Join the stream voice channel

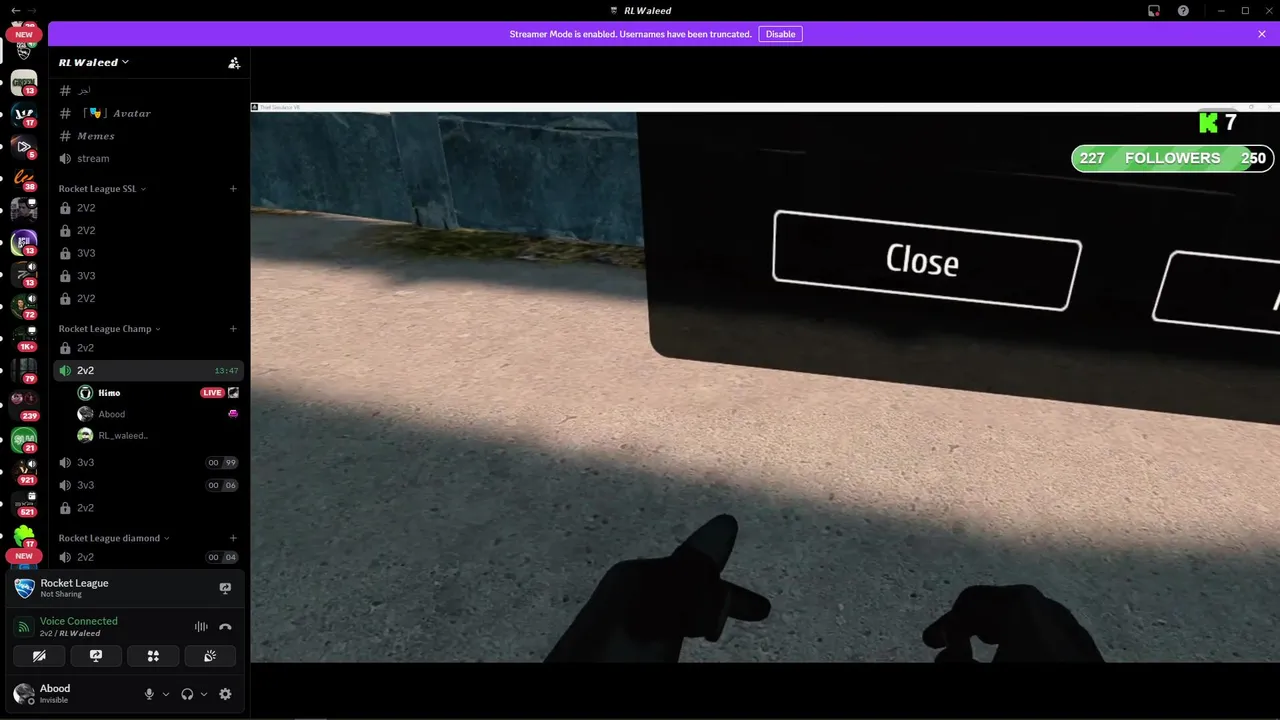pyautogui.click(x=148, y=158)
